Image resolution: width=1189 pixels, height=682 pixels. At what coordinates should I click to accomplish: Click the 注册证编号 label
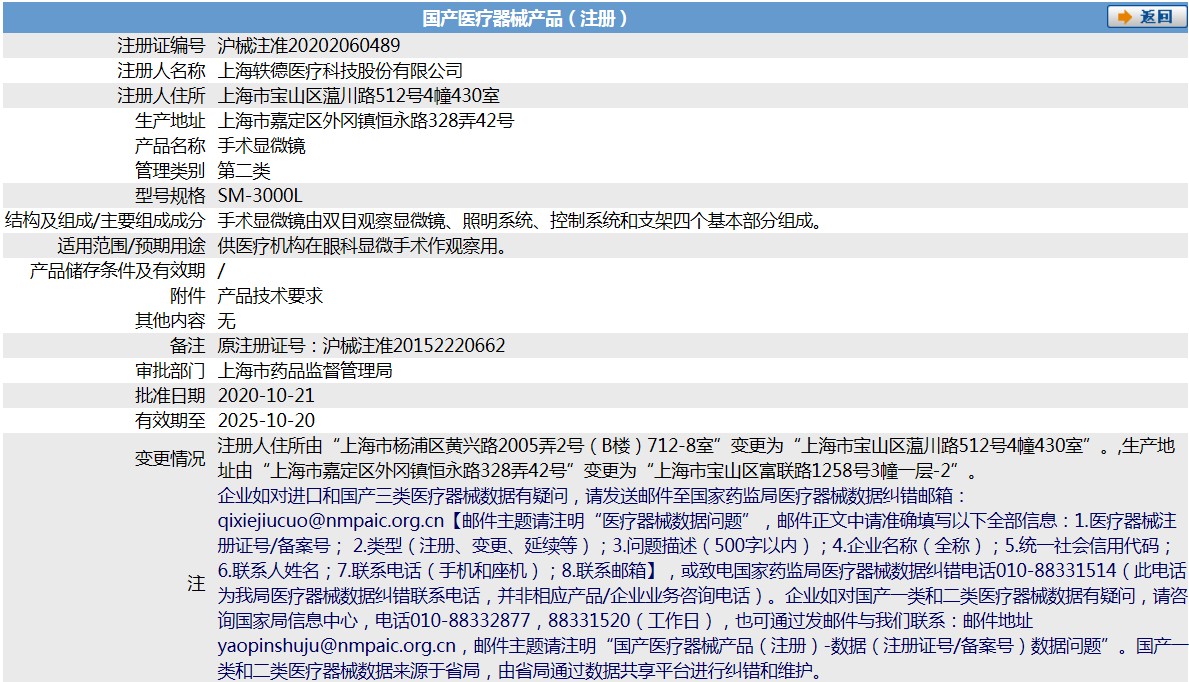coord(161,46)
